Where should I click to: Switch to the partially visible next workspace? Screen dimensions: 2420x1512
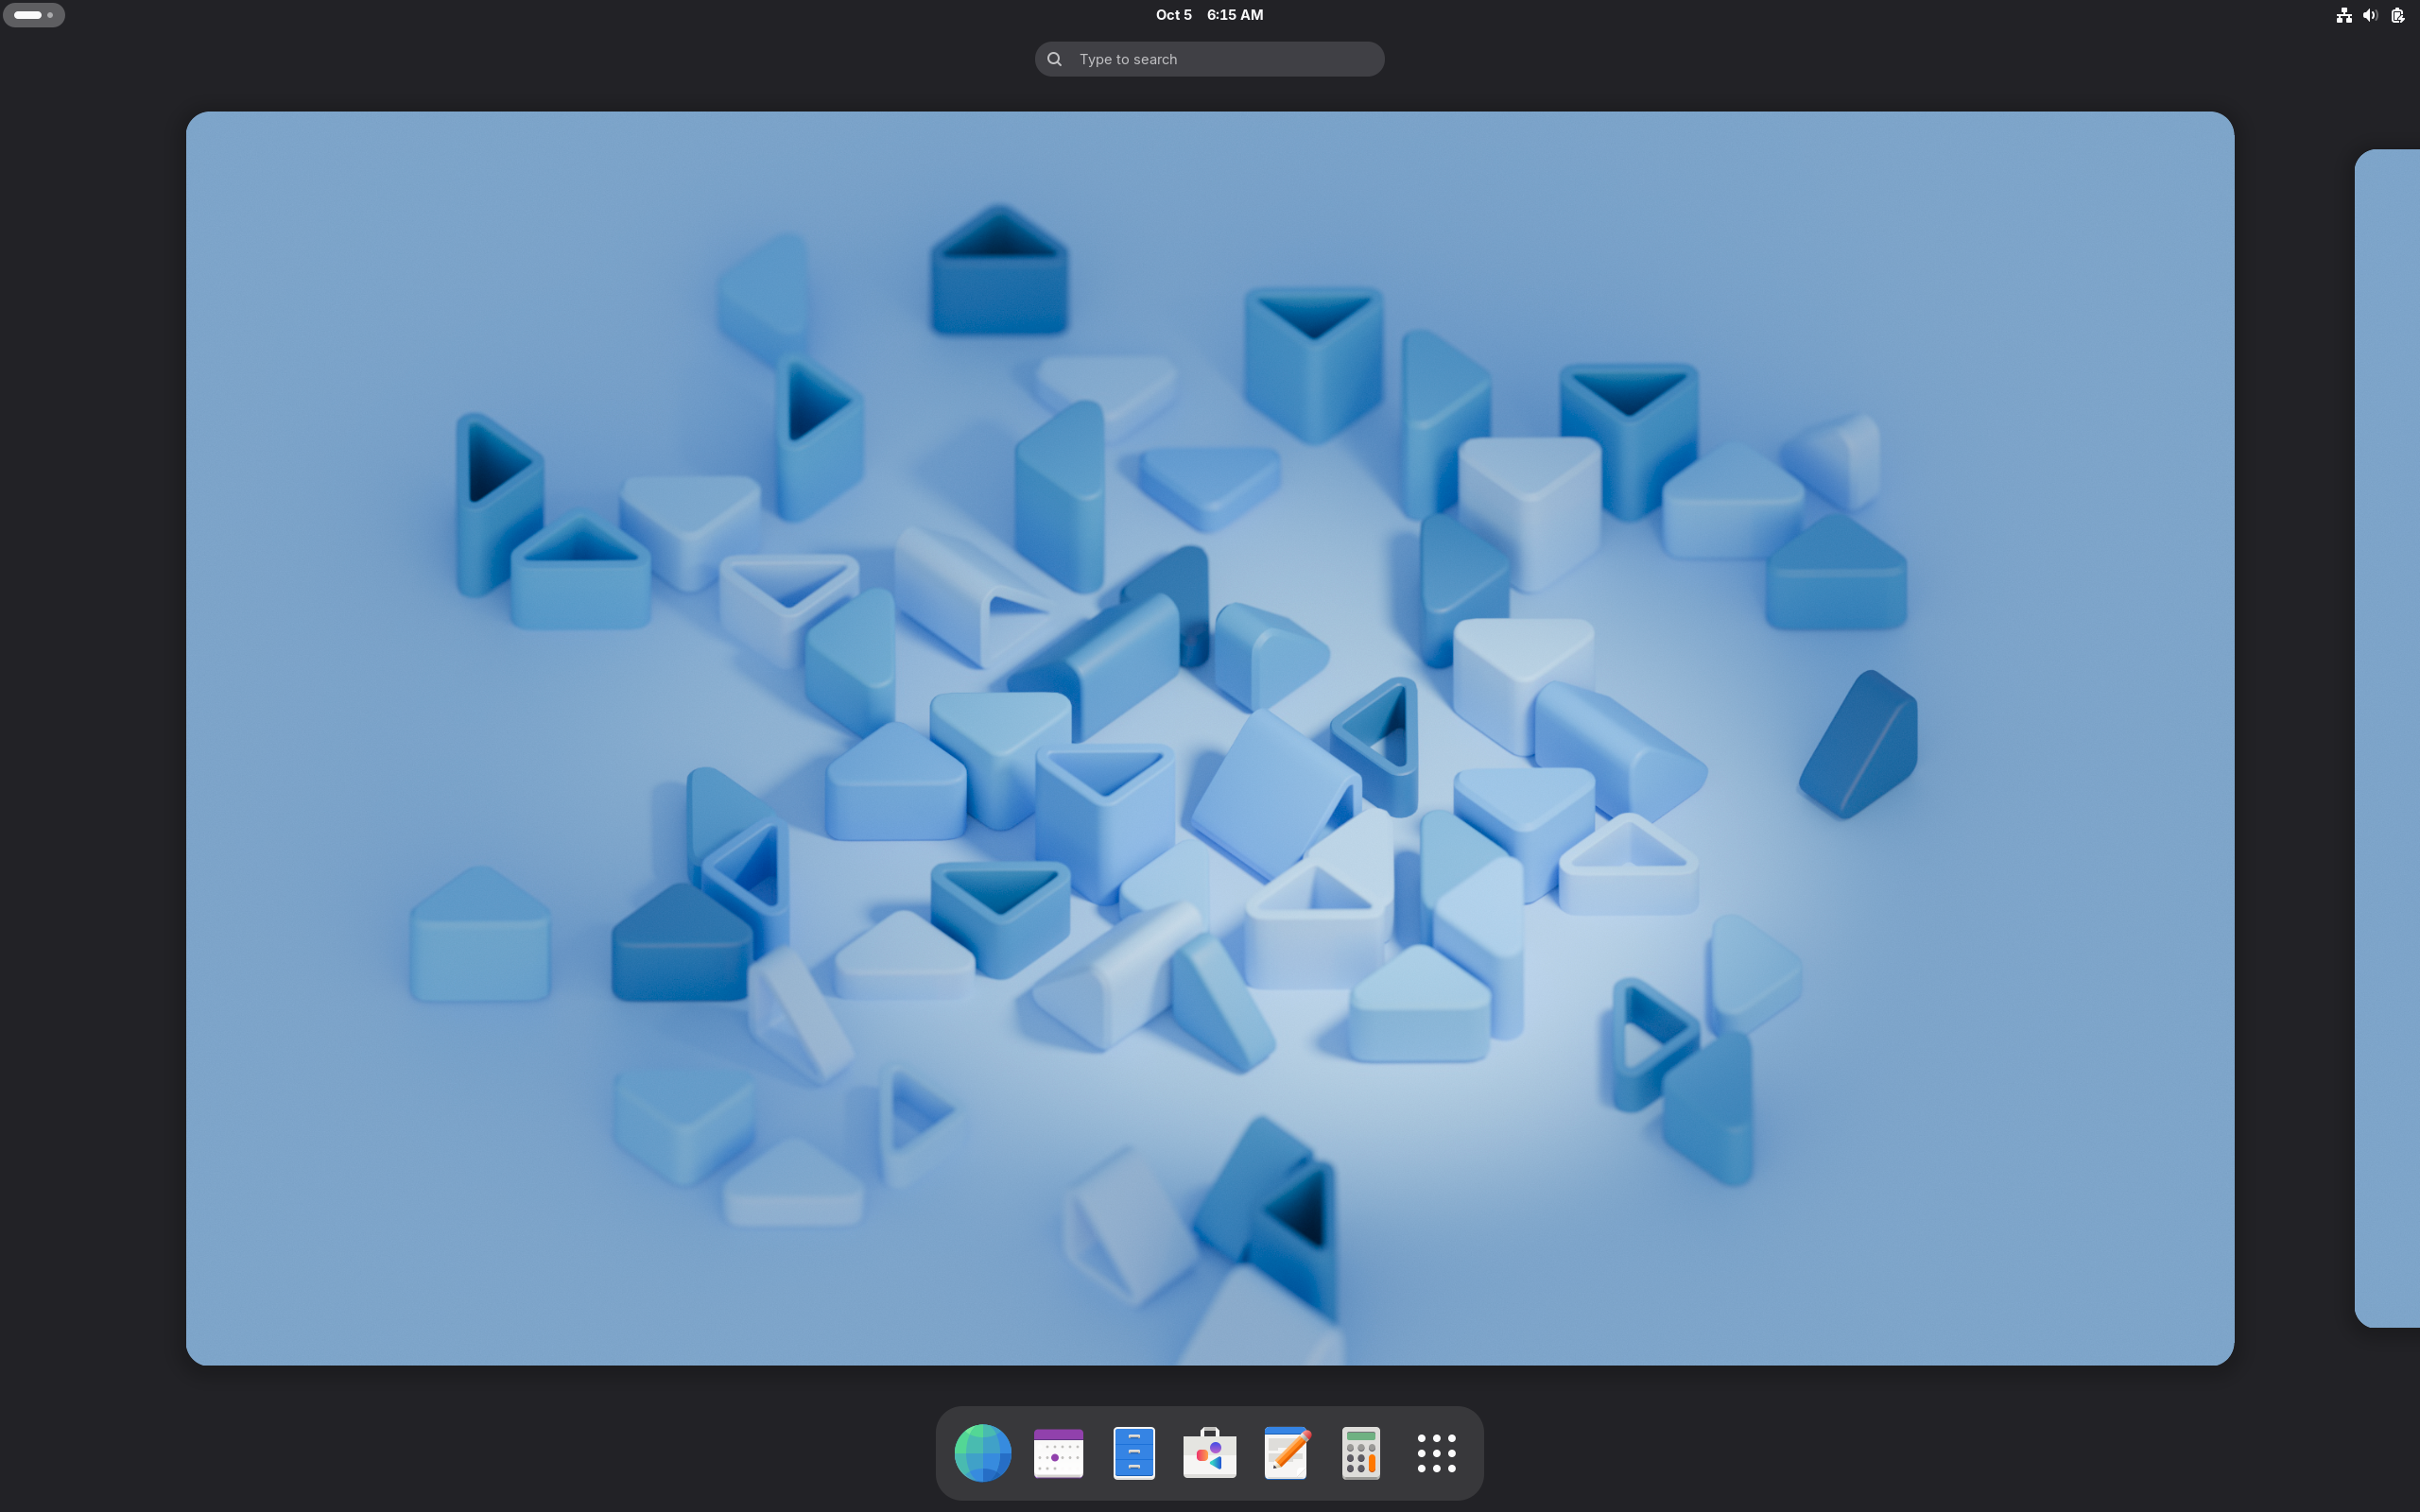(x=2387, y=738)
